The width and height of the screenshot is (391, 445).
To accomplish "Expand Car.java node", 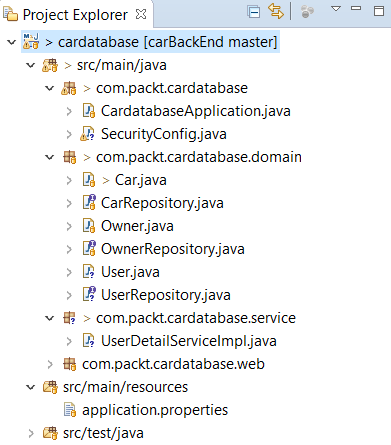I will coord(69,180).
